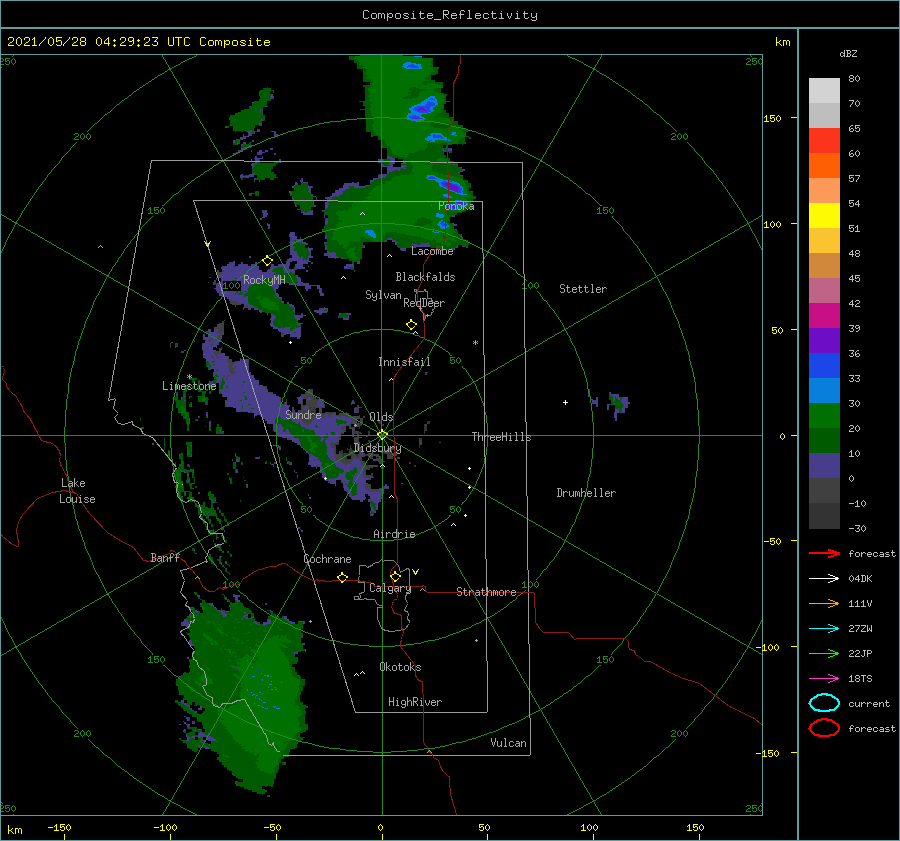Select the cyan current ellipse legend icon
Viewport: 900px width, 841px height.
[x=824, y=703]
